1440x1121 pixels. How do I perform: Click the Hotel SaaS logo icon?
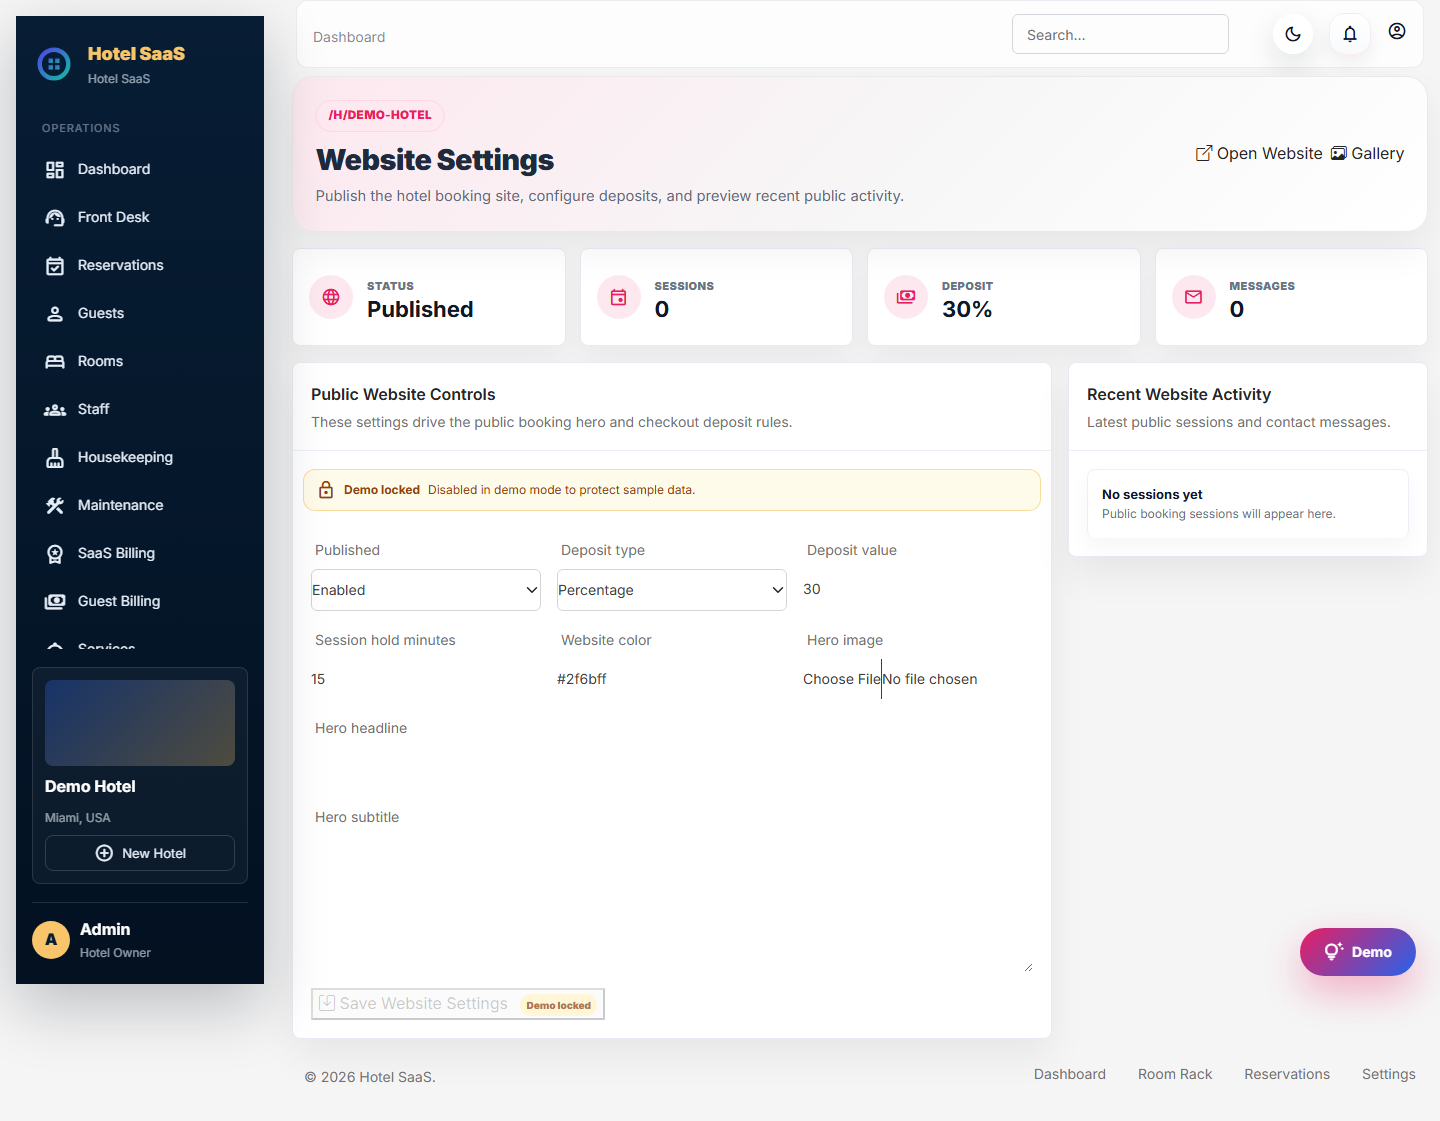coord(54,64)
